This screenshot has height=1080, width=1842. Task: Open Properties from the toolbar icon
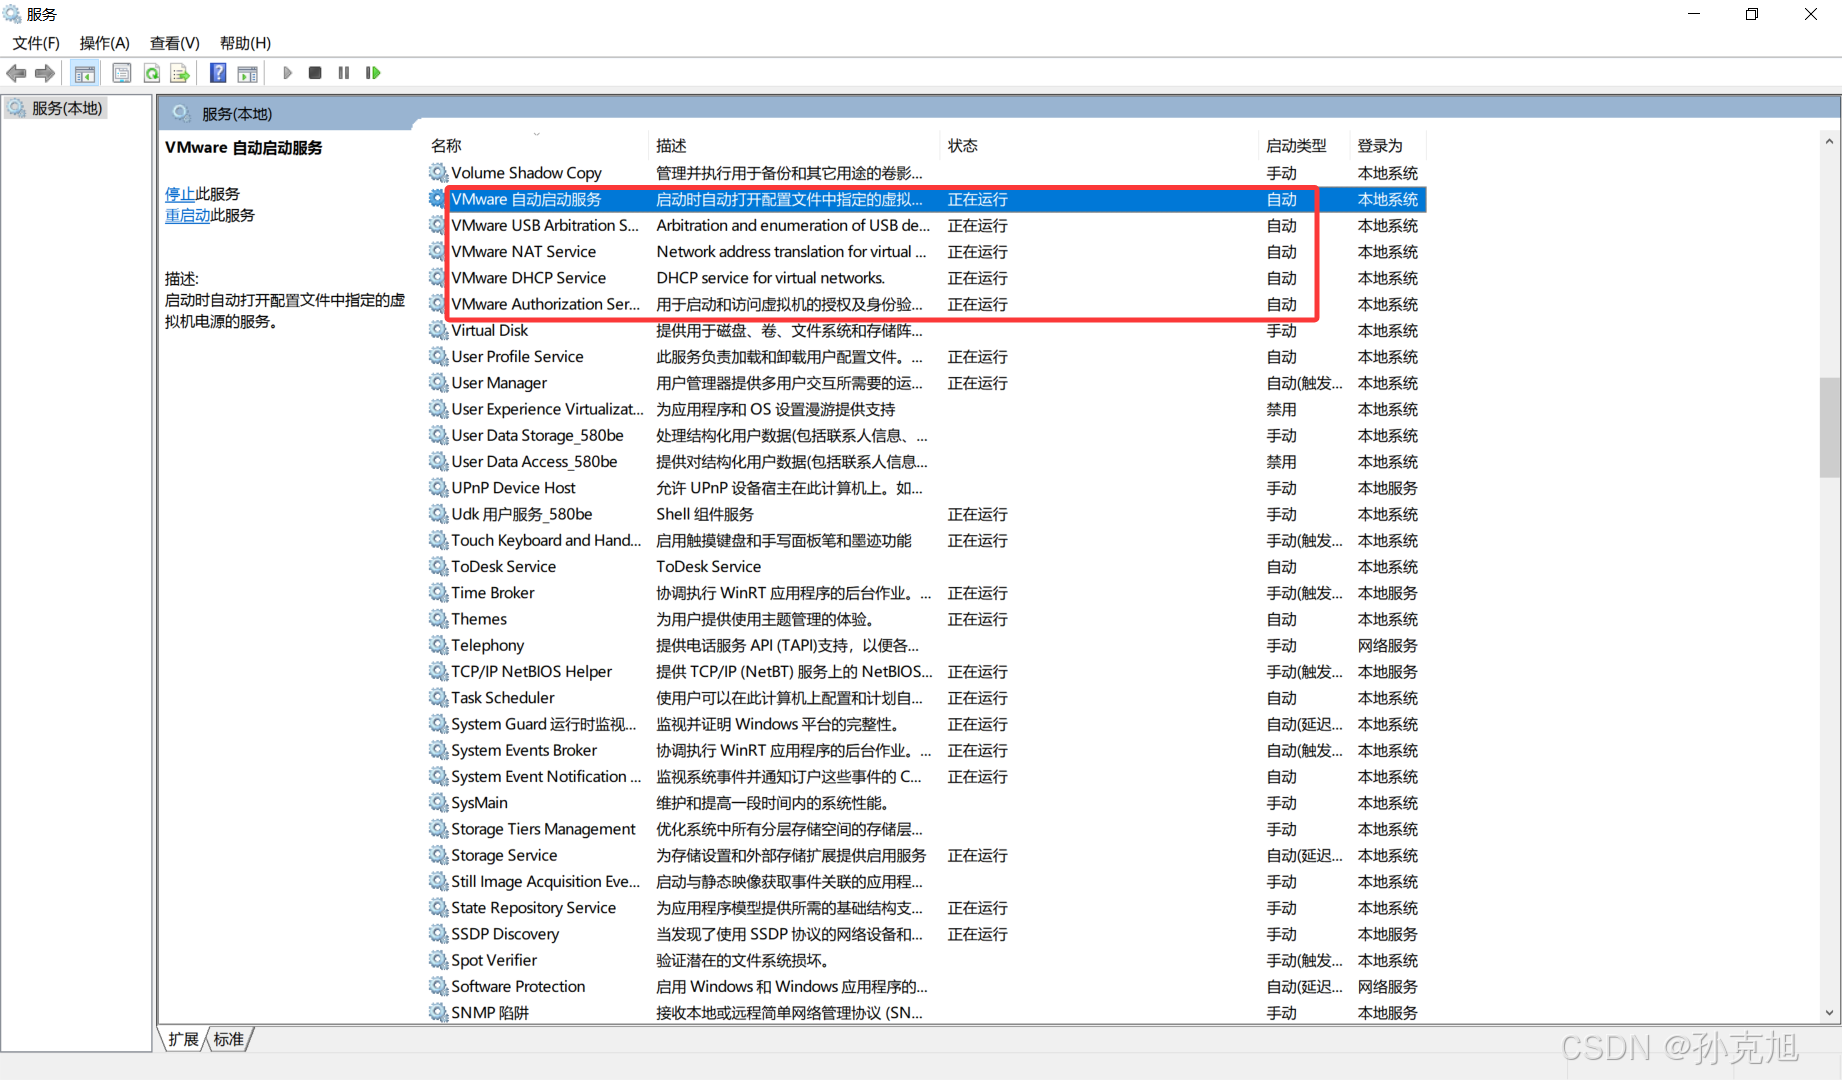(x=121, y=73)
